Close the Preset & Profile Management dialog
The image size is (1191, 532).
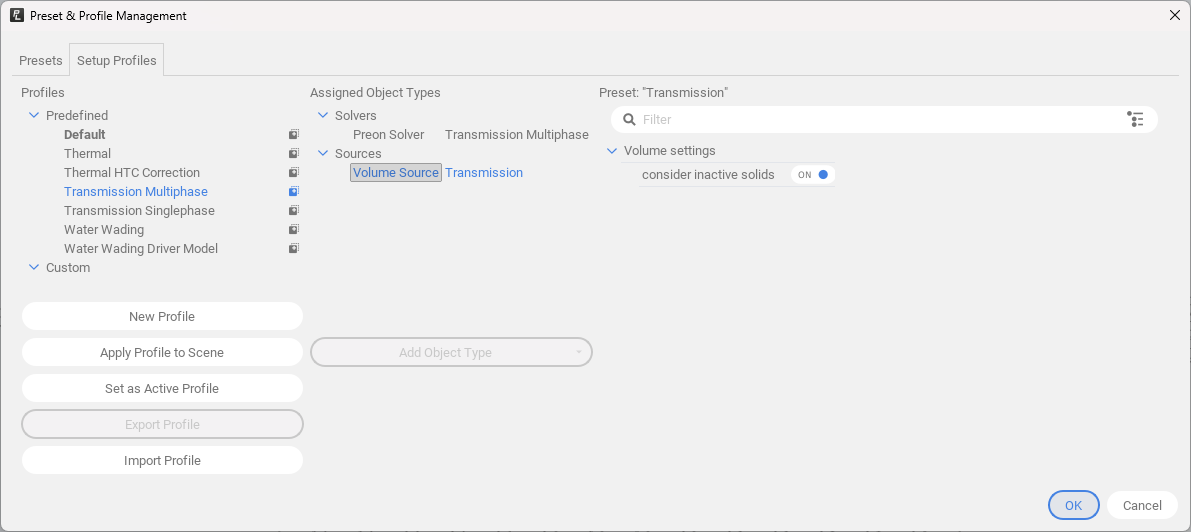(x=1174, y=15)
